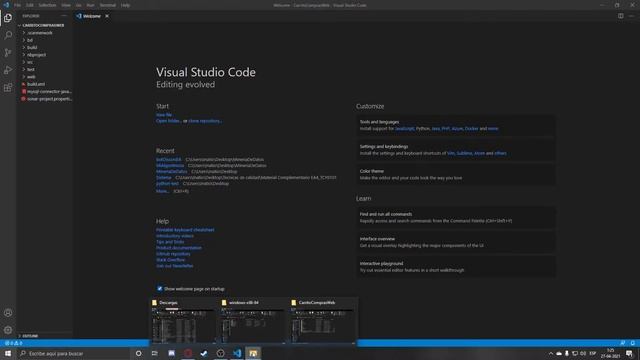Open the Extensions view
Screen dimensions: 640x360
(8, 88)
